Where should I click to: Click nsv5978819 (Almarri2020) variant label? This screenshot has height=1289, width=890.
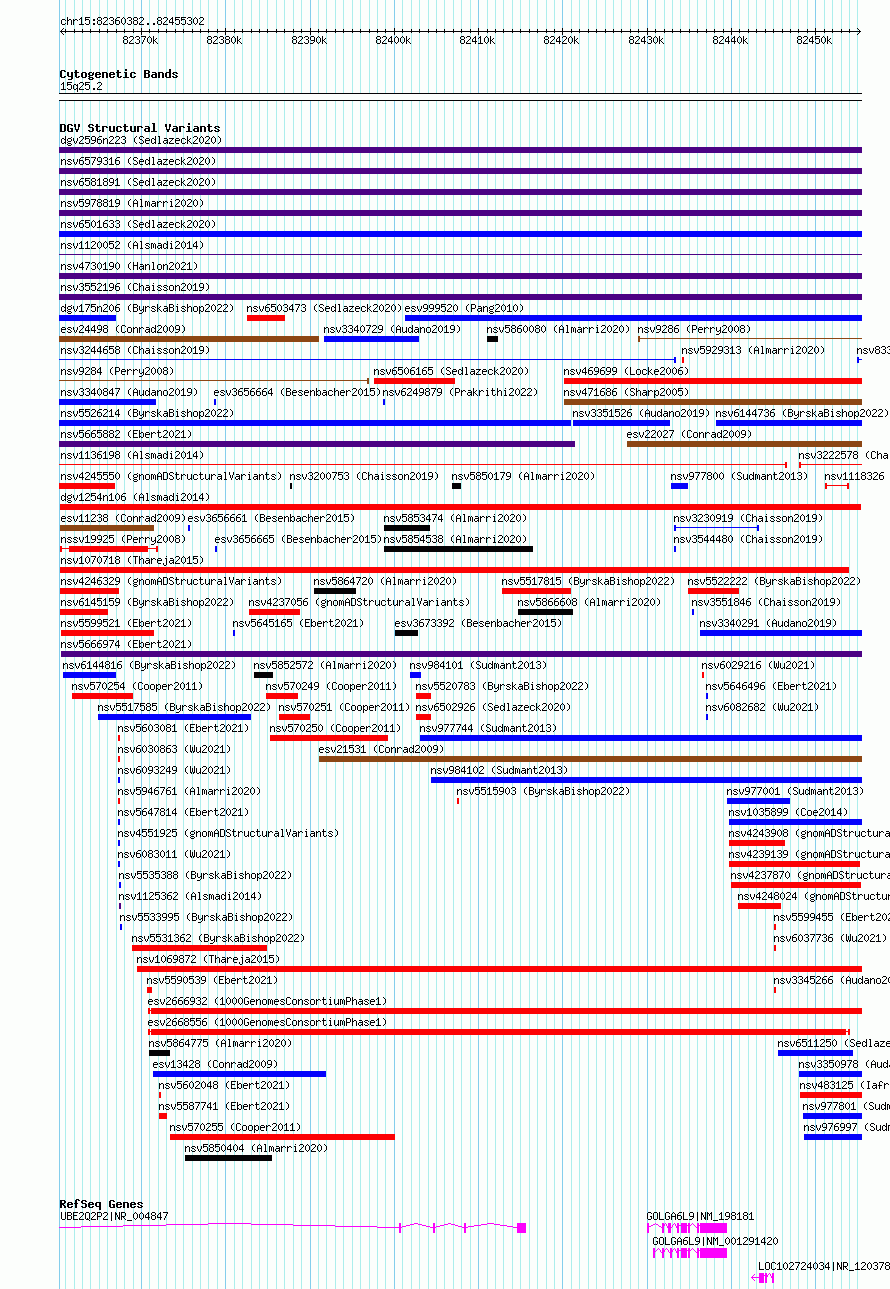(132, 203)
